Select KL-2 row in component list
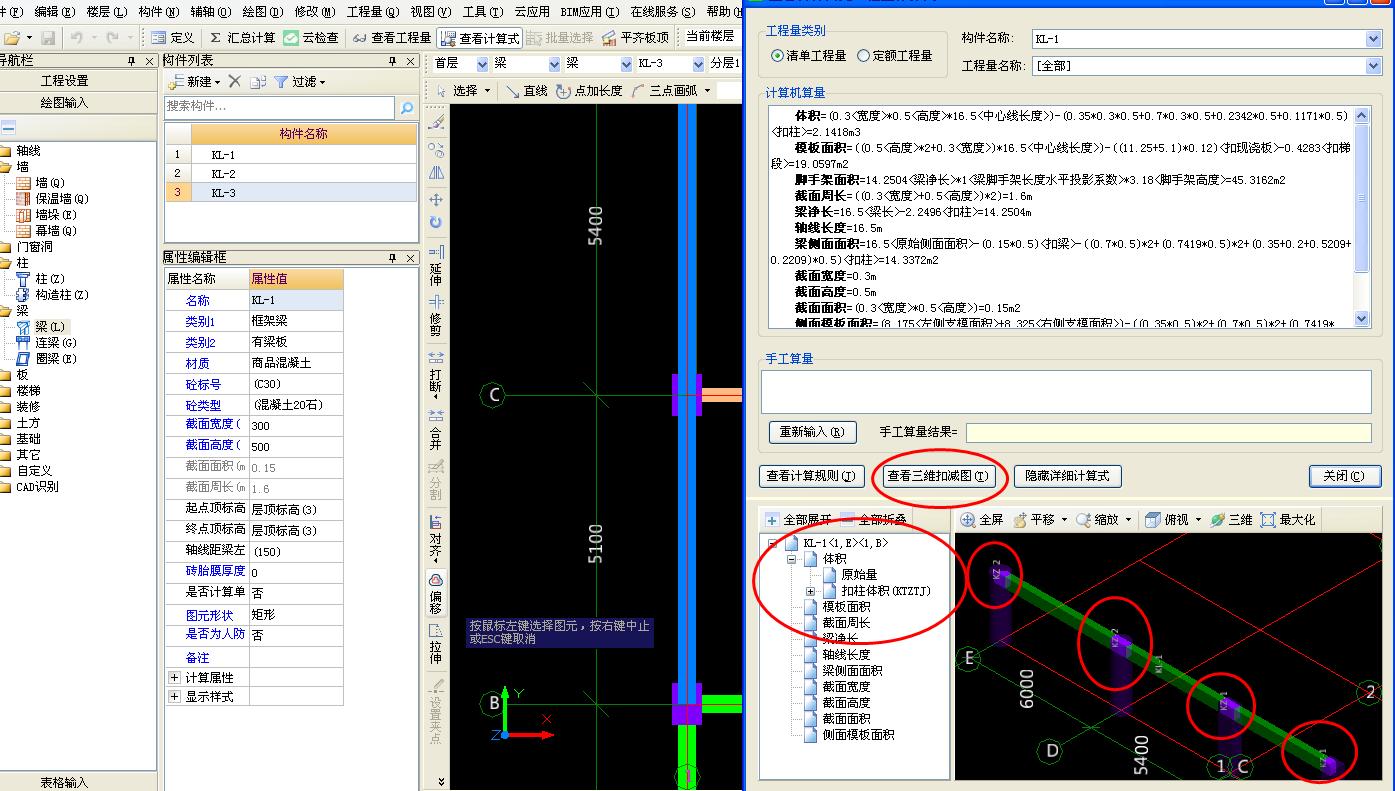This screenshot has height=791, width=1395. [x=291, y=174]
